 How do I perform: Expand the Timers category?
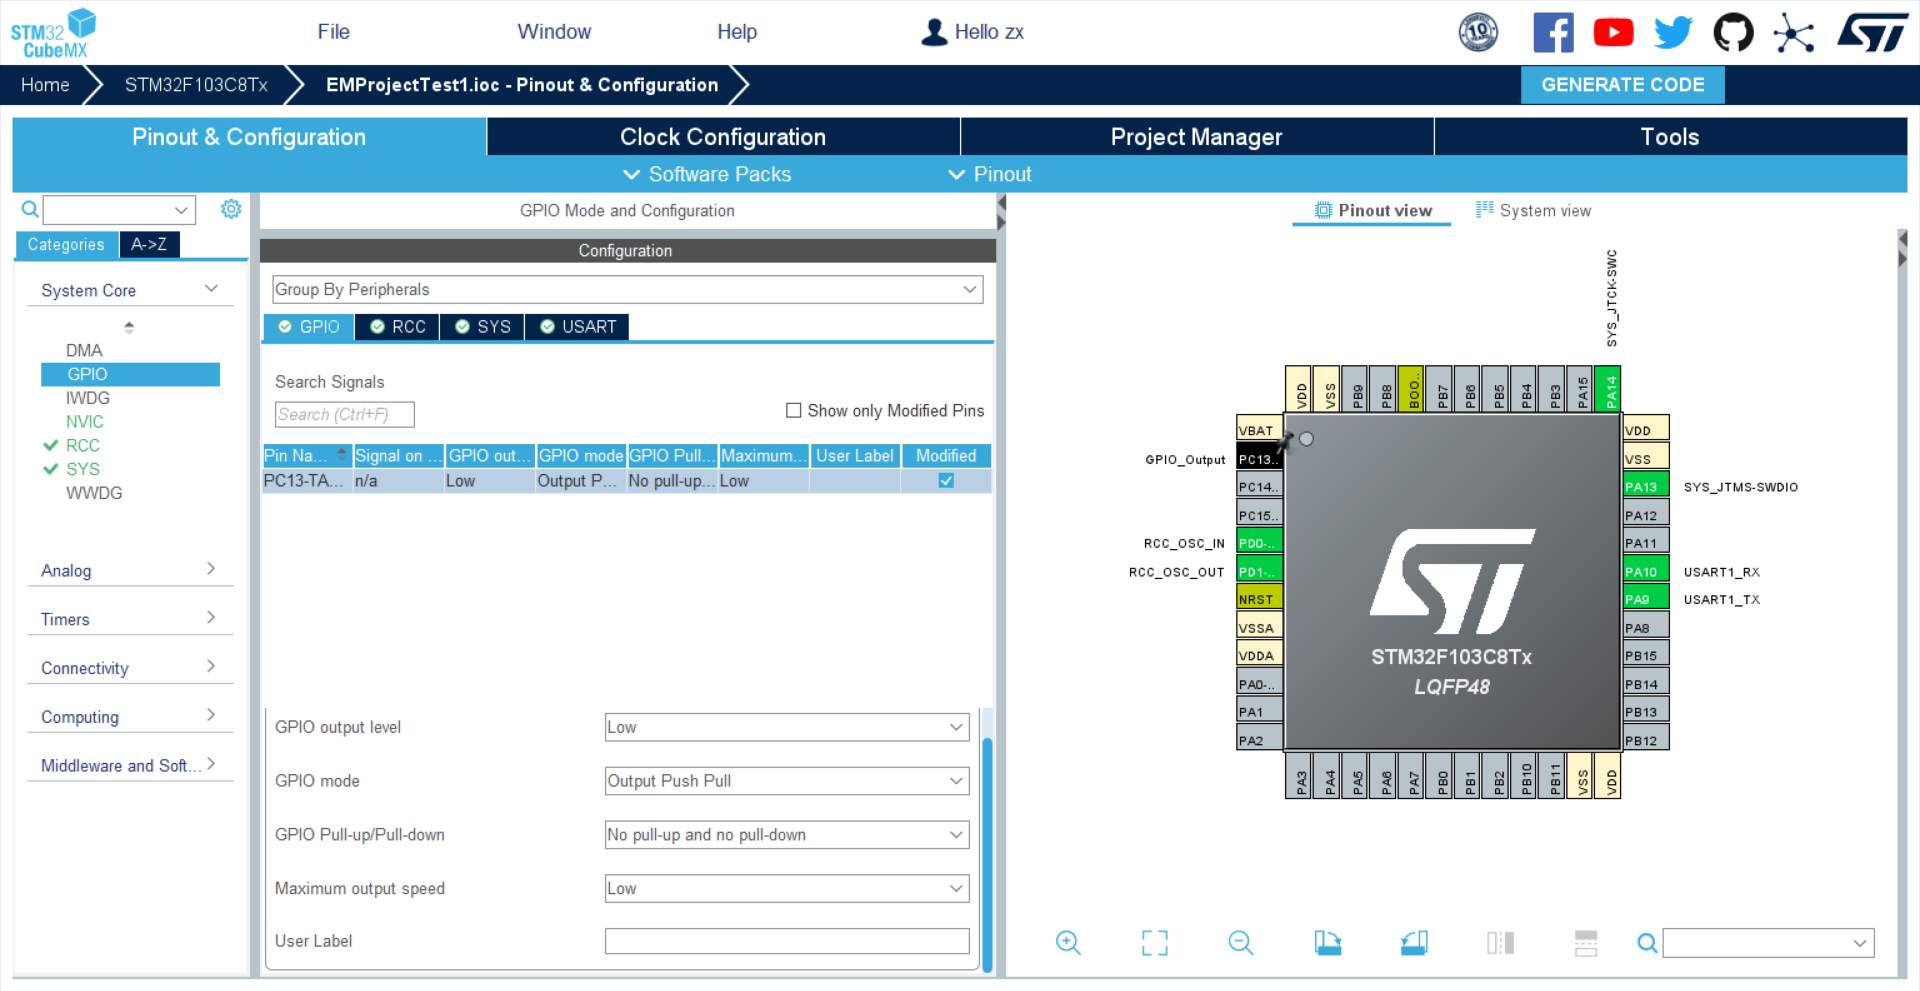130,619
